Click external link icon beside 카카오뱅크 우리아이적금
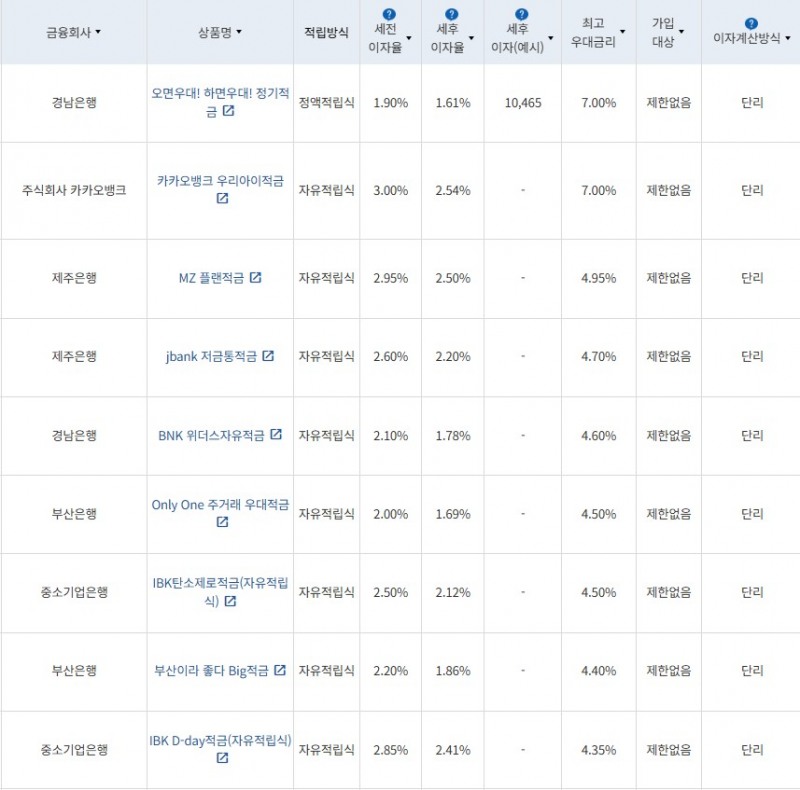 pyautogui.click(x=222, y=199)
